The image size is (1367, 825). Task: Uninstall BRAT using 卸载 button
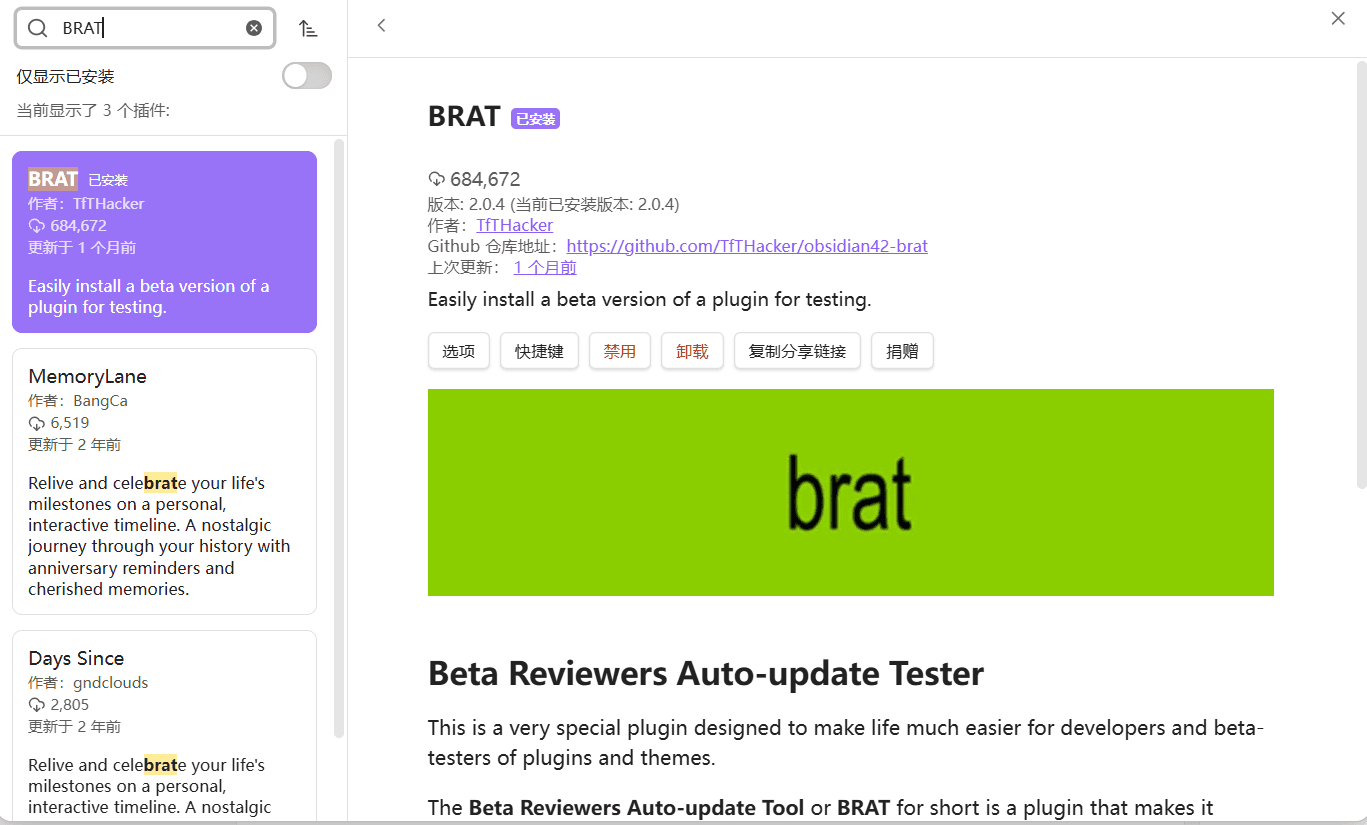[x=692, y=351]
